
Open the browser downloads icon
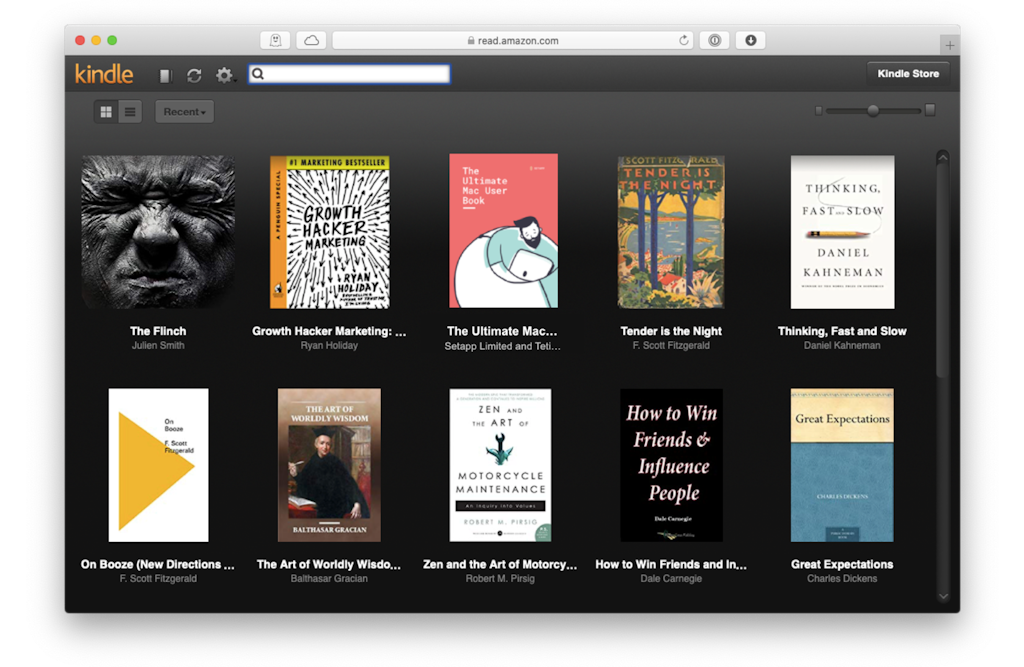(750, 40)
